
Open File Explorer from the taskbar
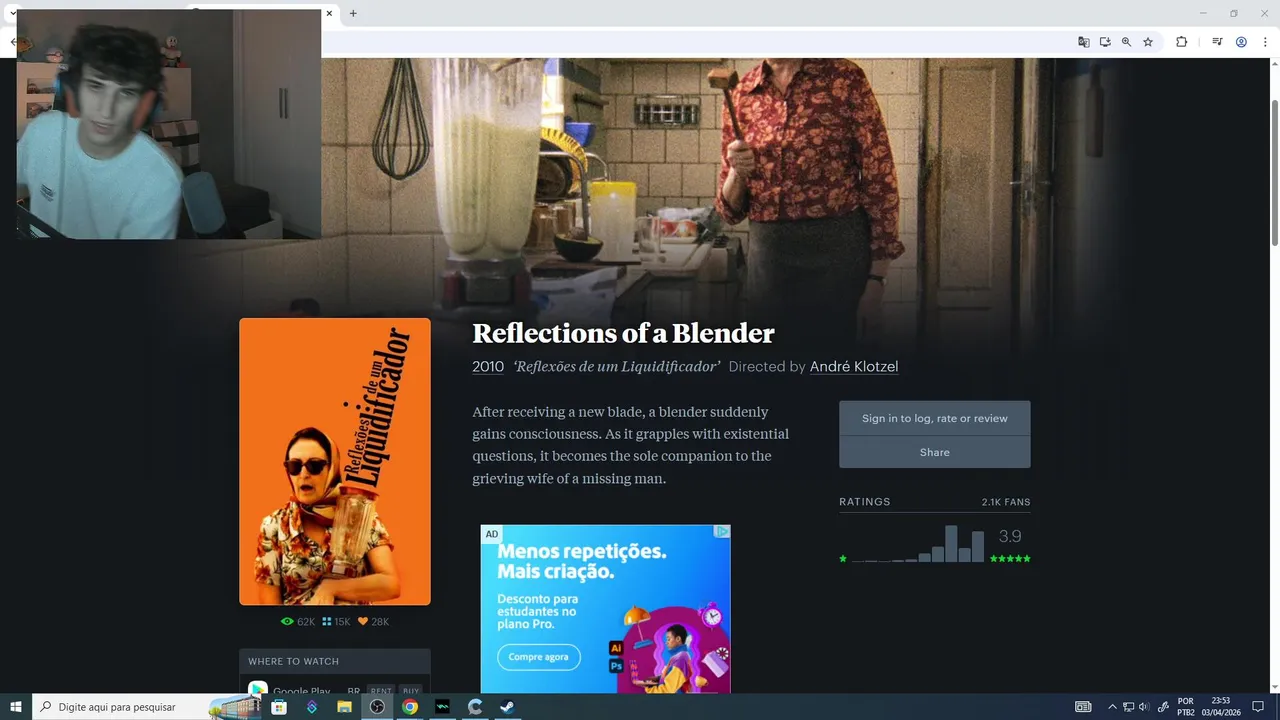344,707
